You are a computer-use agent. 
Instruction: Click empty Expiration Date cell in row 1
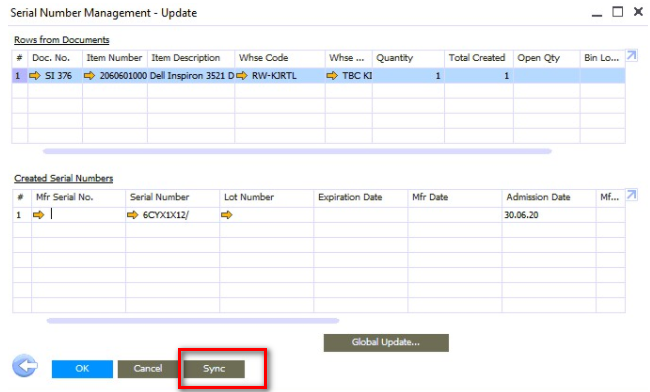pos(361,215)
